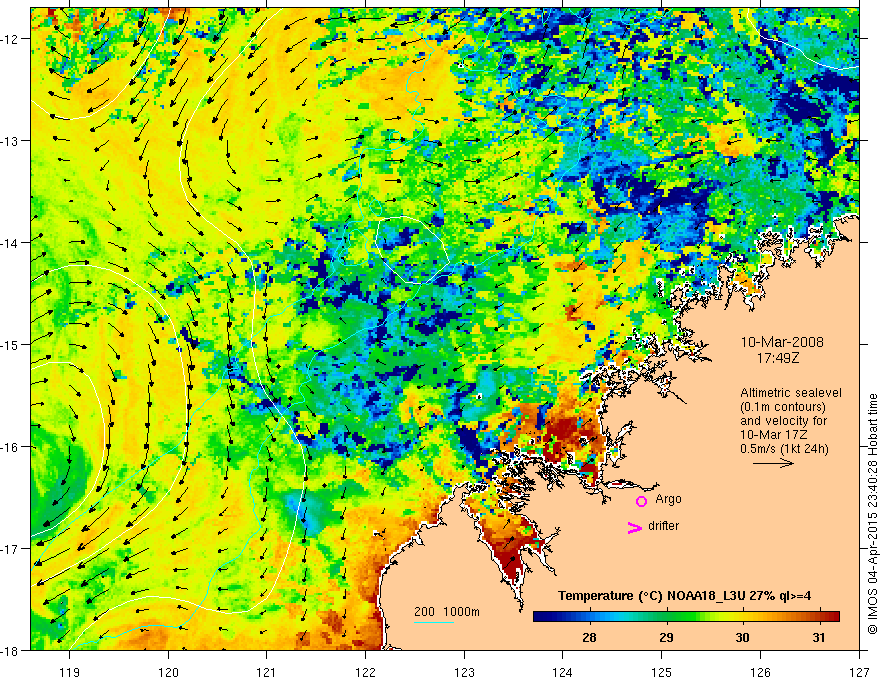
Task: Click longitude axis label 123
Action: (x=464, y=672)
